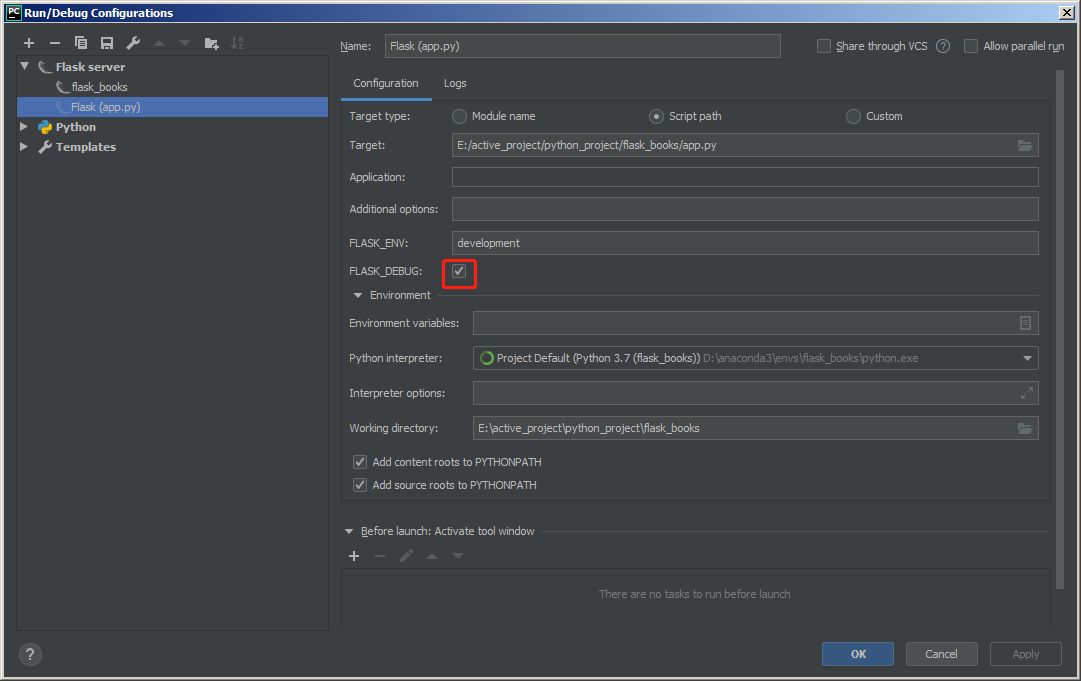The width and height of the screenshot is (1081, 681).
Task: Switch to the Logs tab
Action: click(455, 83)
